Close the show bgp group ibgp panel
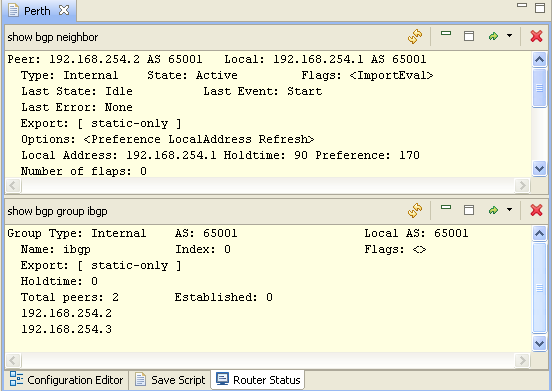 tap(536, 210)
